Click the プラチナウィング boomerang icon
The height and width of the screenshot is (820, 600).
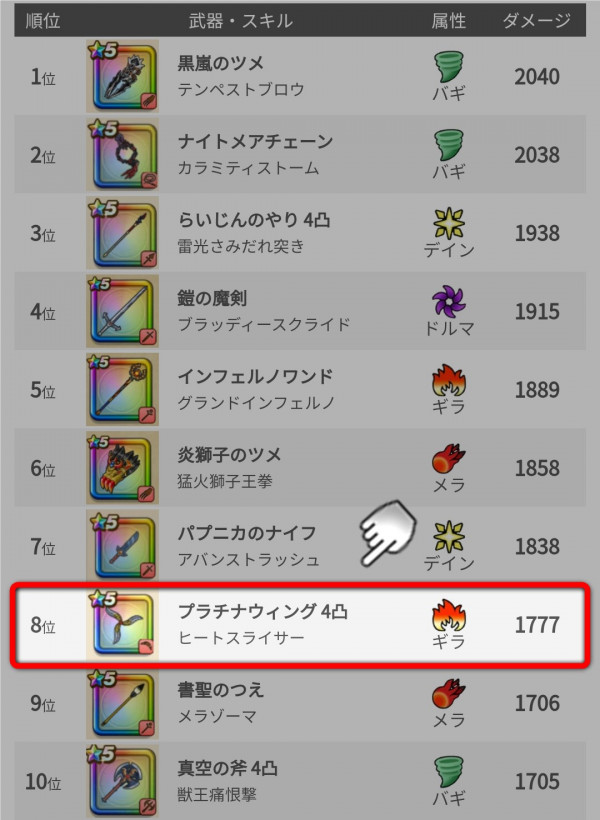pos(122,624)
